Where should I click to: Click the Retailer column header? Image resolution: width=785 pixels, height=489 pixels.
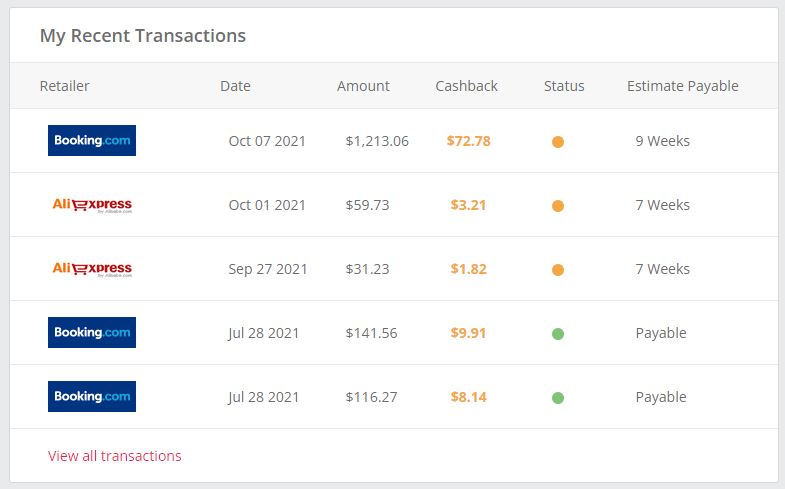[65, 86]
